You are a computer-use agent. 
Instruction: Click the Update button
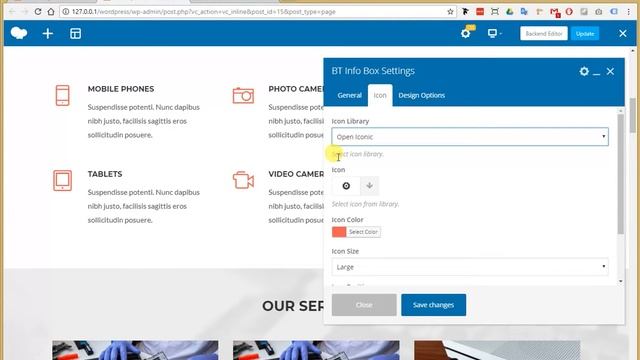[585, 33]
